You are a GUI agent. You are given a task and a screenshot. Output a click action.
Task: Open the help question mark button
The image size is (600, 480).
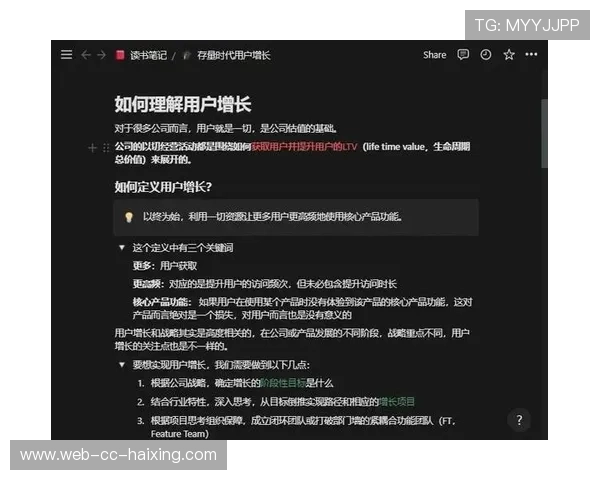tap(519, 420)
